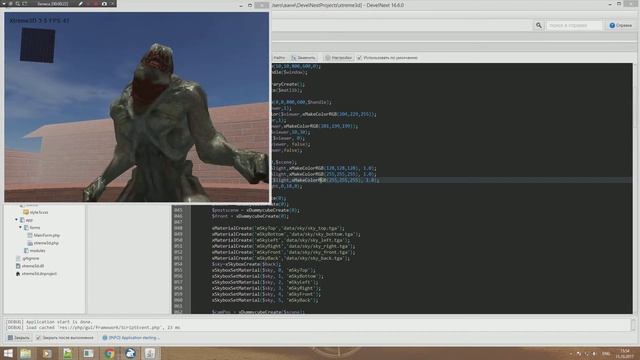
Task: Select xtreme3d.dll in project tree
Action: tap(33, 266)
